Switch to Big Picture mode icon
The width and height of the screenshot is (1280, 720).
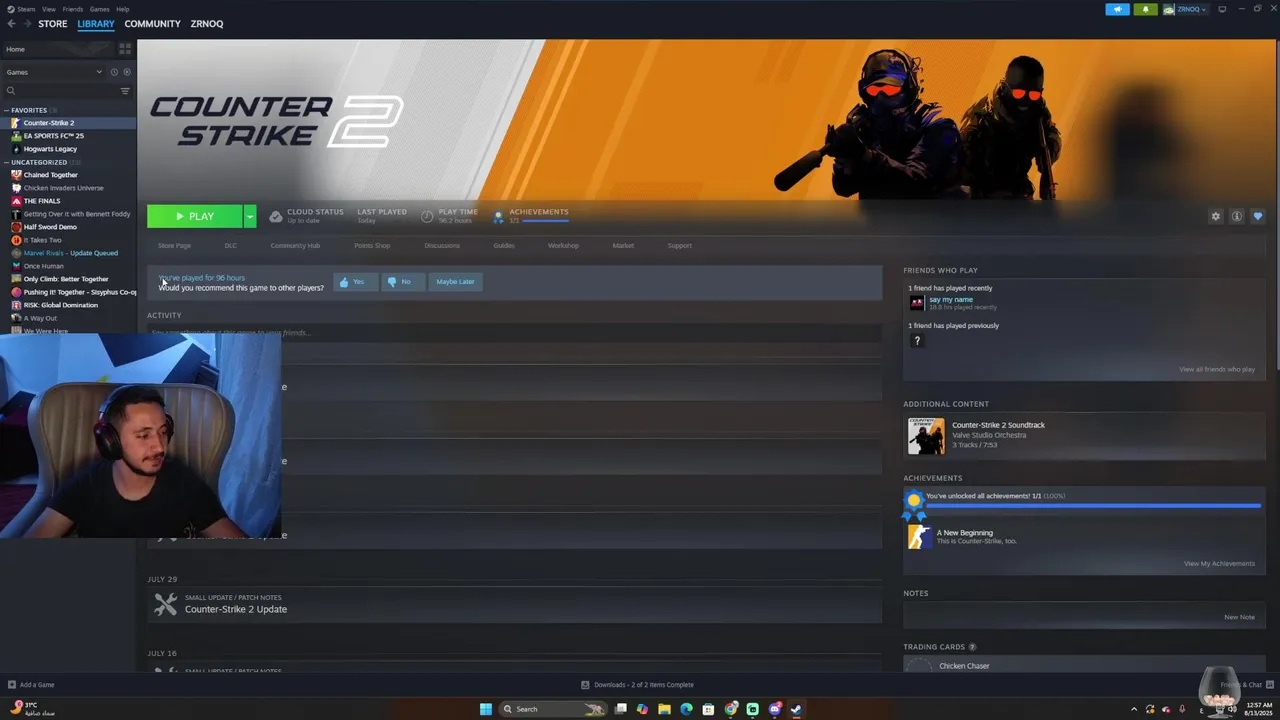point(1222,9)
